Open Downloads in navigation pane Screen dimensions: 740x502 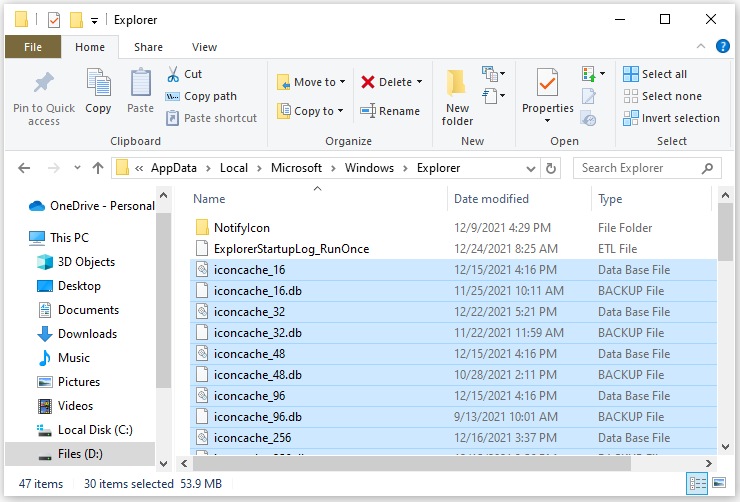pyautogui.click(x=77, y=334)
